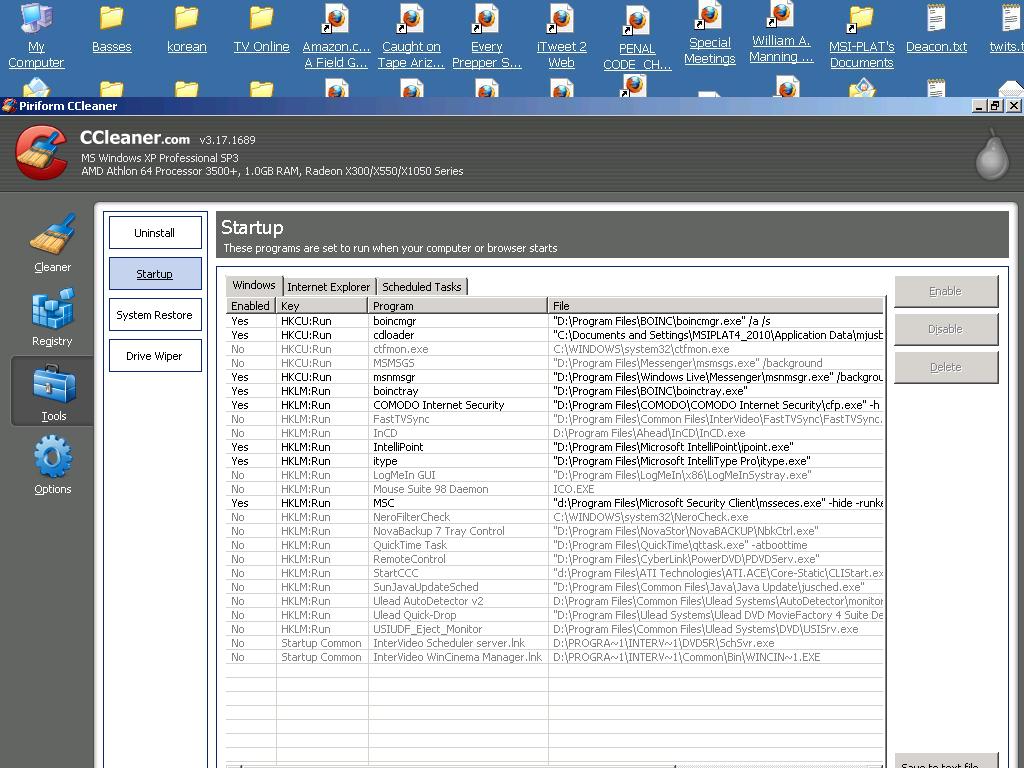The image size is (1024, 768).
Task: Open the System Restore tool
Action: (155, 315)
